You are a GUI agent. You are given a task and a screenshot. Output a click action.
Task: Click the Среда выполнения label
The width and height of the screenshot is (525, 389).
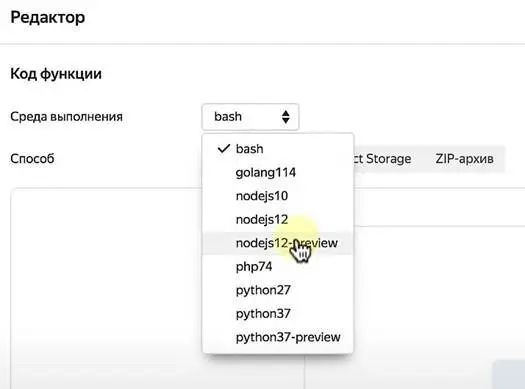pyautogui.click(x=67, y=117)
